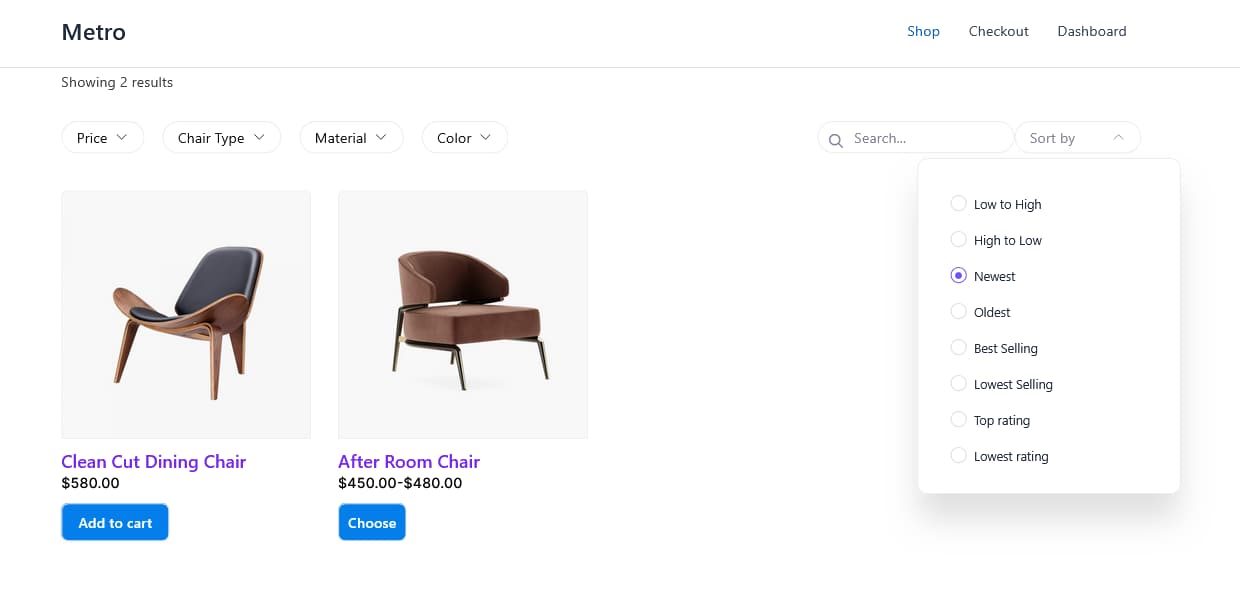The height and width of the screenshot is (615, 1240).
Task: Click the Metro logo
Action: (x=93, y=31)
